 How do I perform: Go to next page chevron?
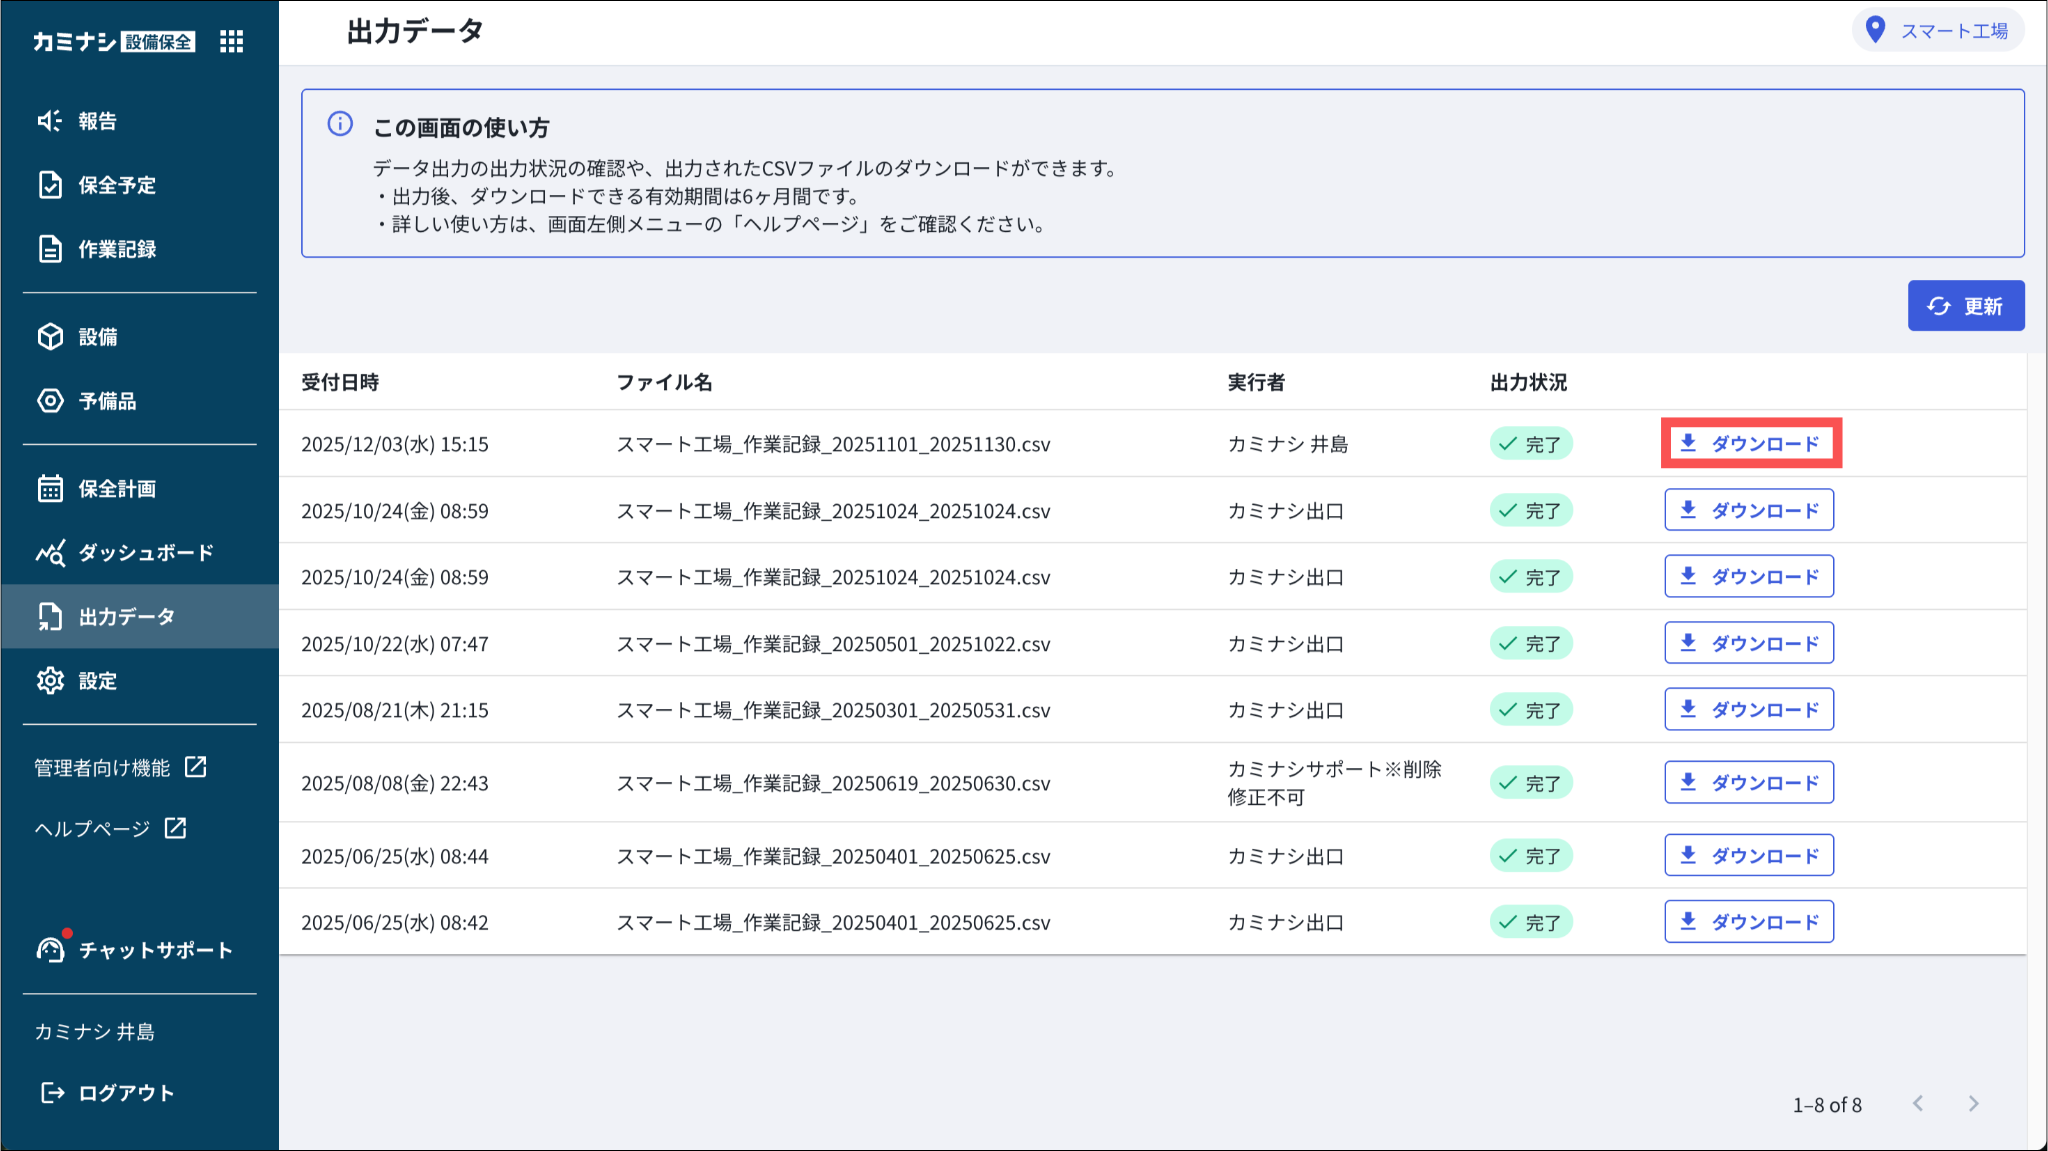pos(1973,1104)
